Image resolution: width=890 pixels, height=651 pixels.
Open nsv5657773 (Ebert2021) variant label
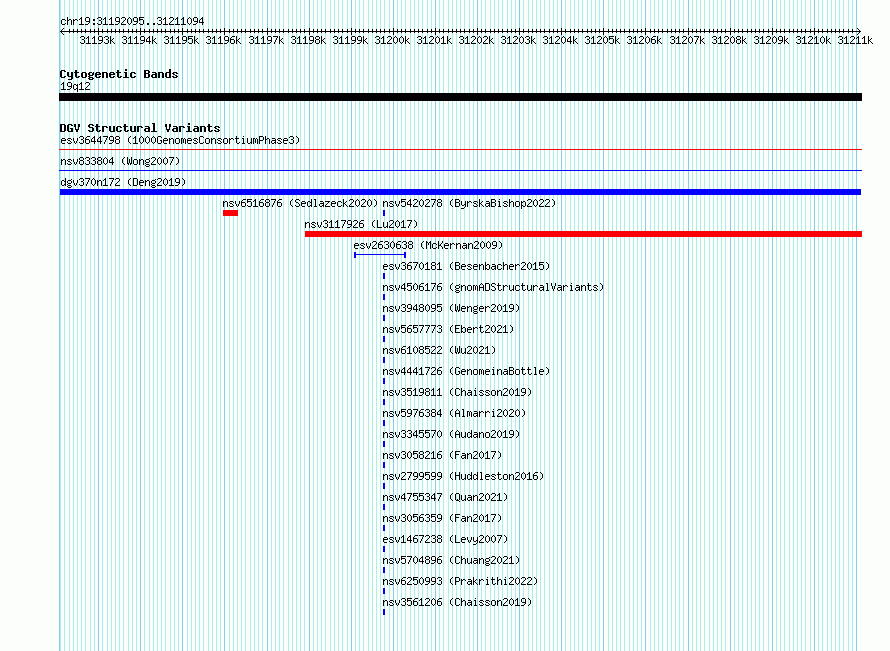pos(448,329)
